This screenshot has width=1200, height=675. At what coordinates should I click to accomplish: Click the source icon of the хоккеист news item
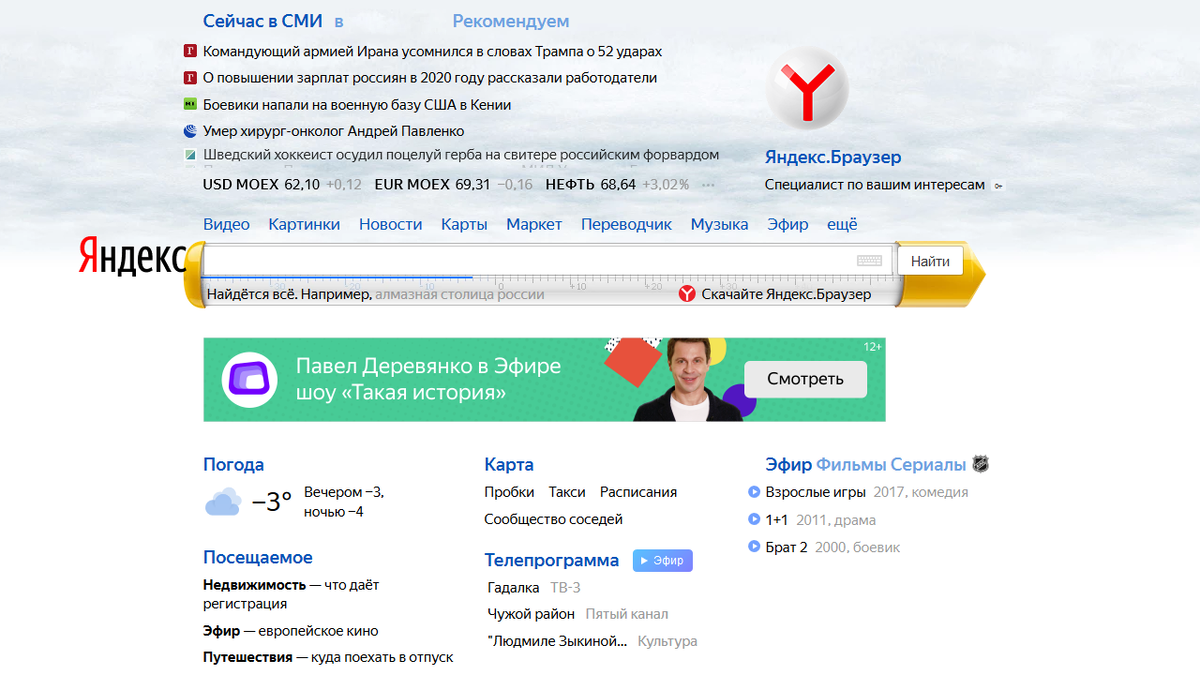pyautogui.click(x=190, y=155)
